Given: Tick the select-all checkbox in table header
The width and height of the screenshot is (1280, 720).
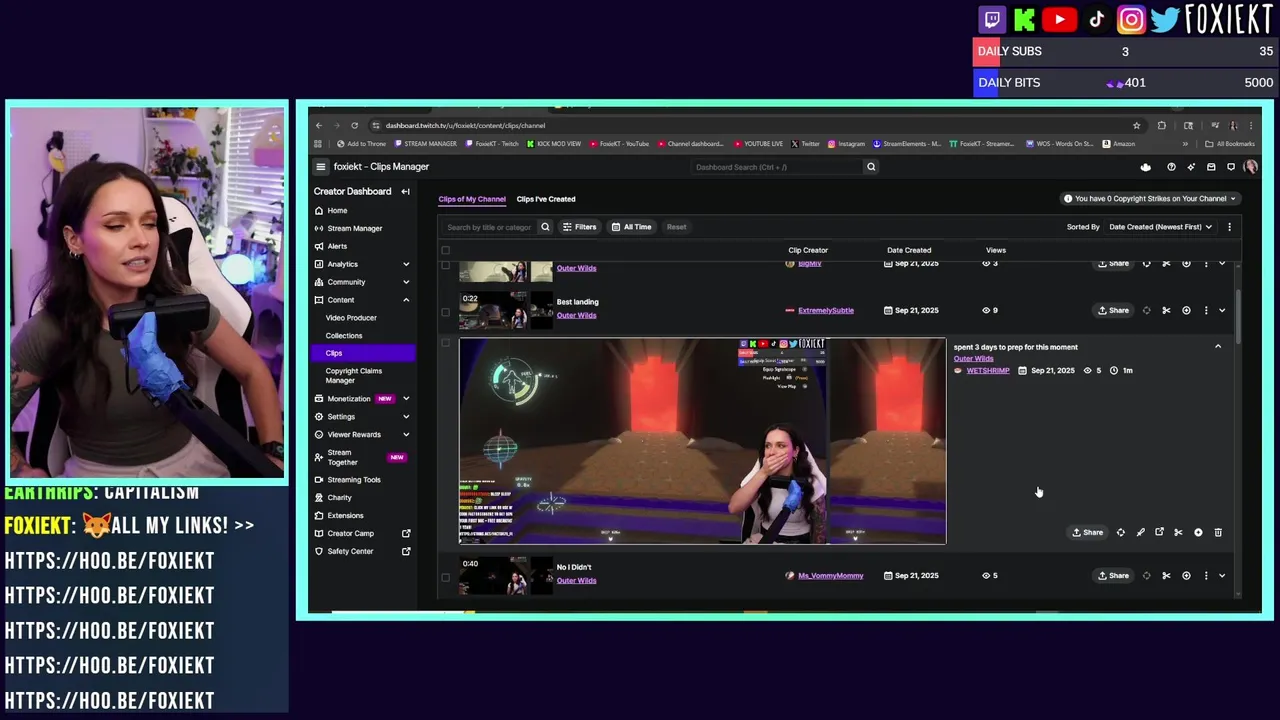Looking at the screenshot, I should click(x=446, y=251).
